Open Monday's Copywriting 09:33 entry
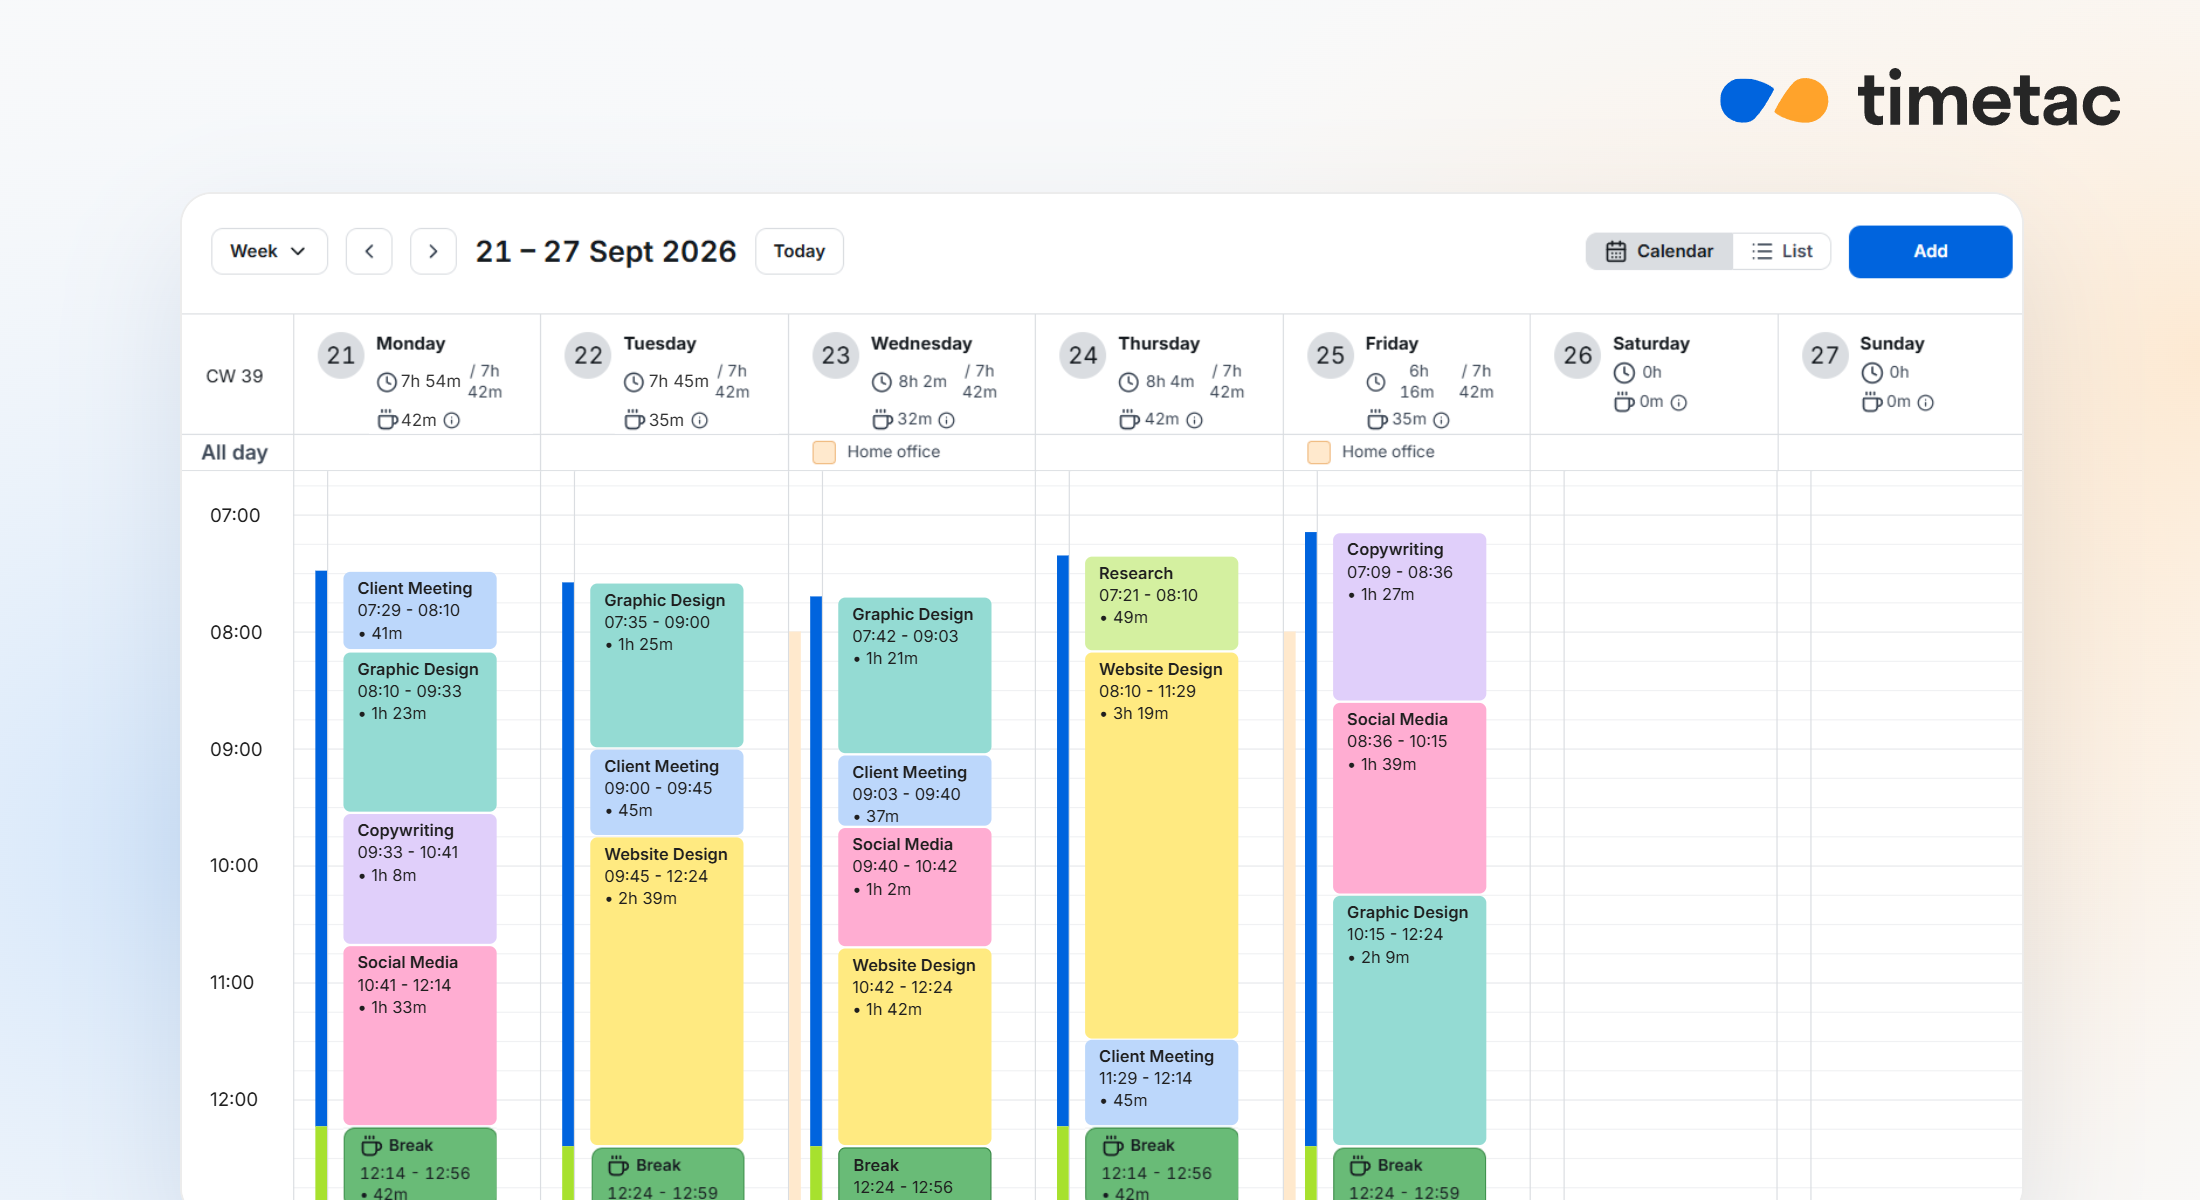The height and width of the screenshot is (1200, 2200). 420,878
